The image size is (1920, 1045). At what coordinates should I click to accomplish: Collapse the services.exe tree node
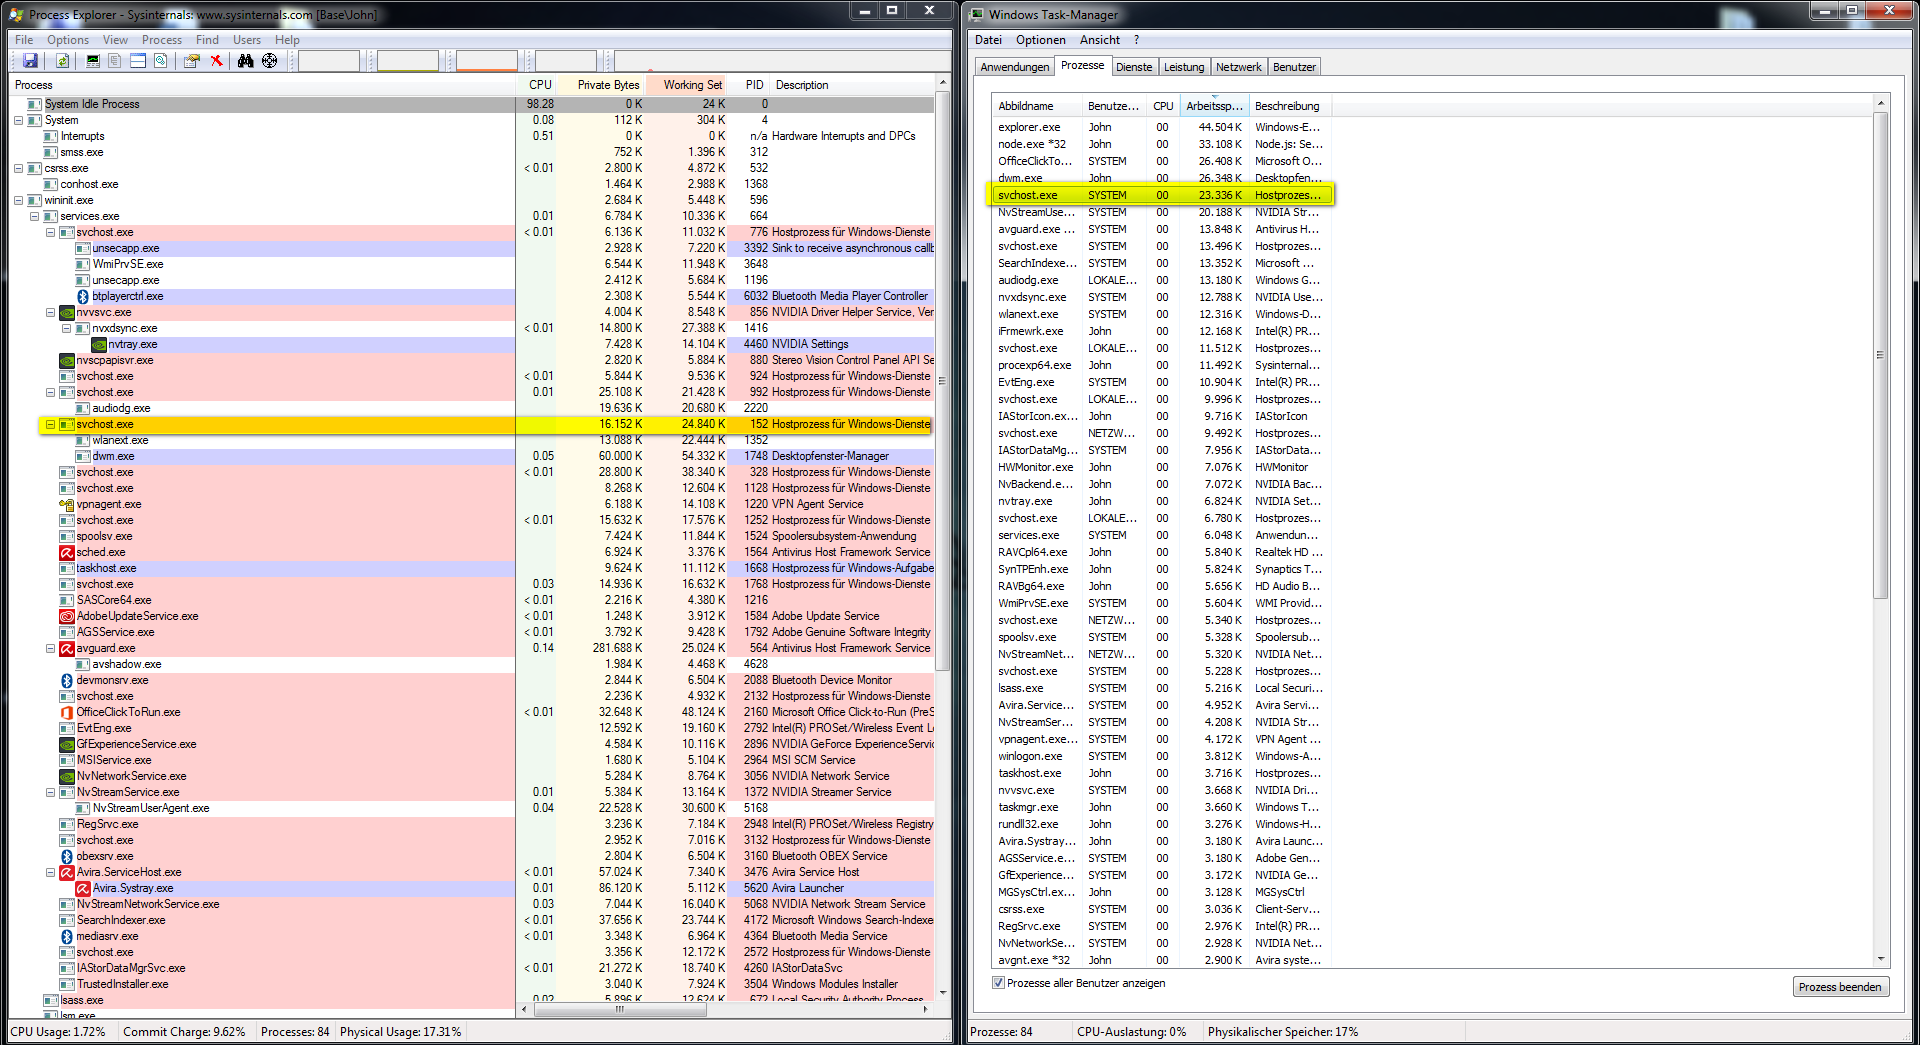[34, 216]
